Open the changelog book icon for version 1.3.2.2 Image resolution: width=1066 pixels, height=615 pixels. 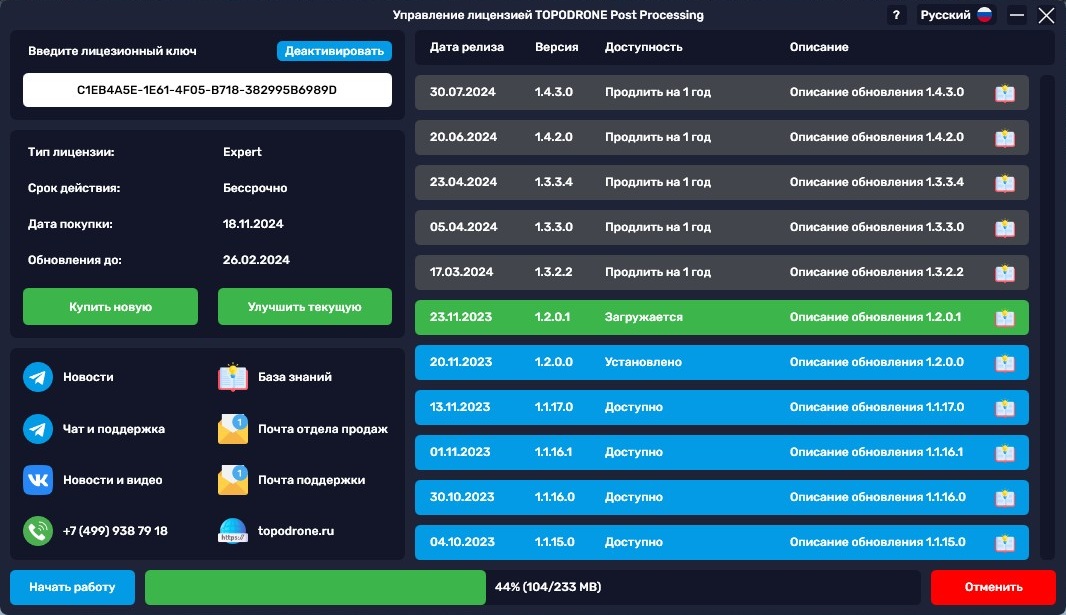point(1005,273)
